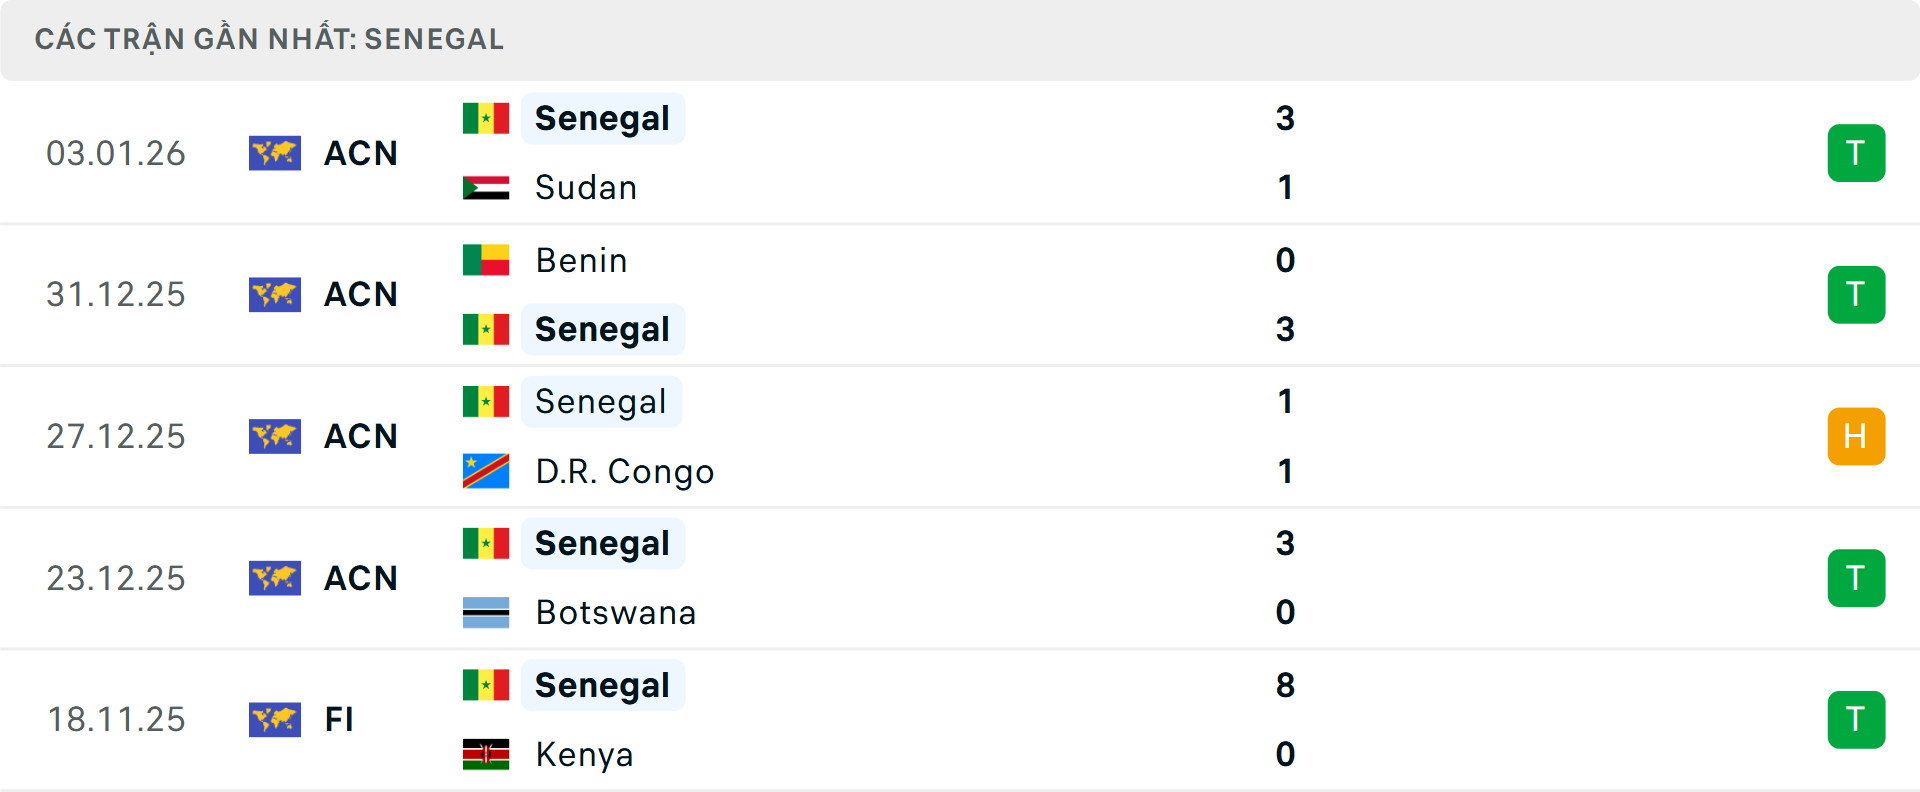The height and width of the screenshot is (792, 1920).
Task: Select the ACN label on the 31.12.25 row
Action: coord(360,294)
